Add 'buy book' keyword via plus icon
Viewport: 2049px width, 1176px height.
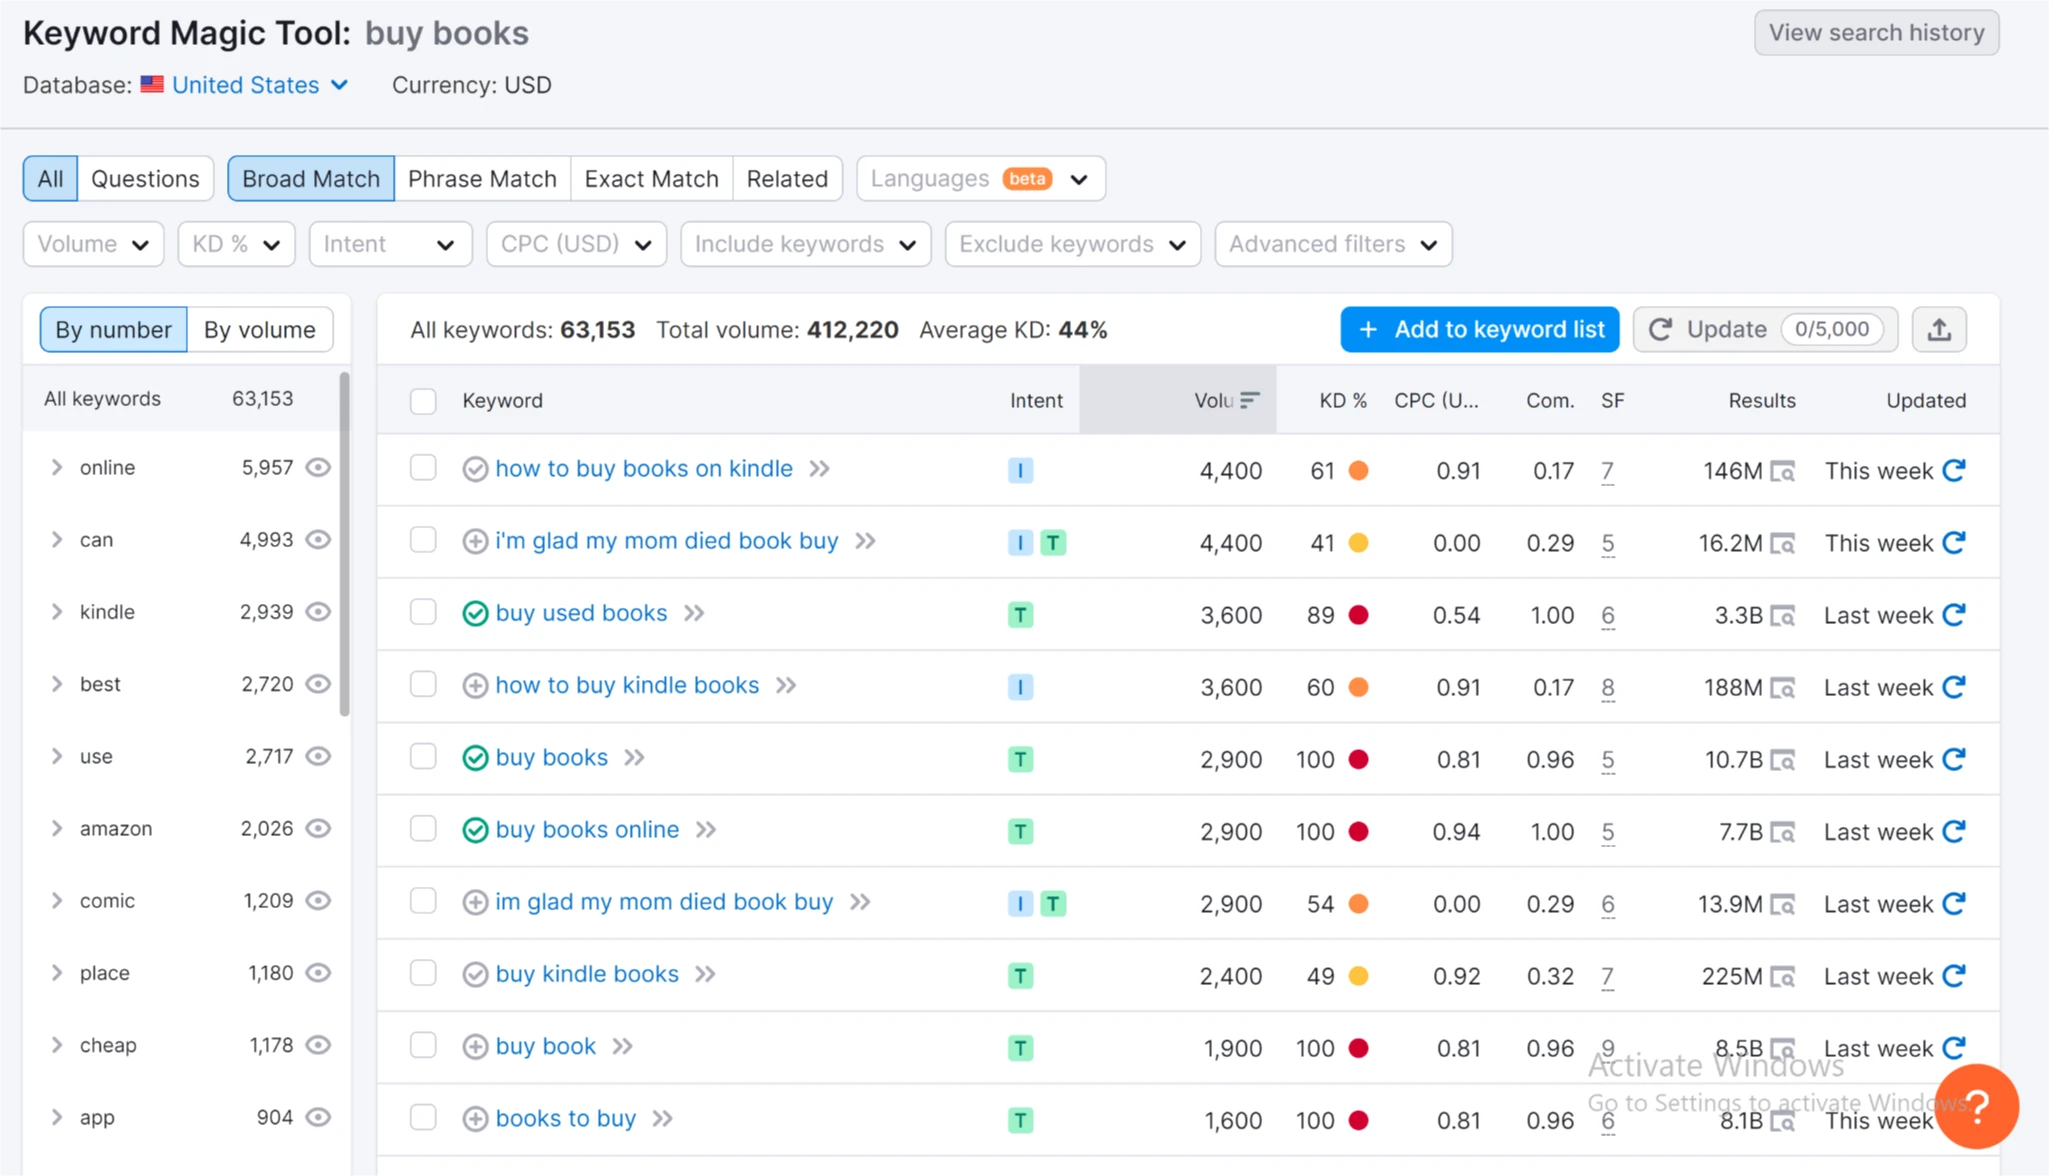(475, 1047)
